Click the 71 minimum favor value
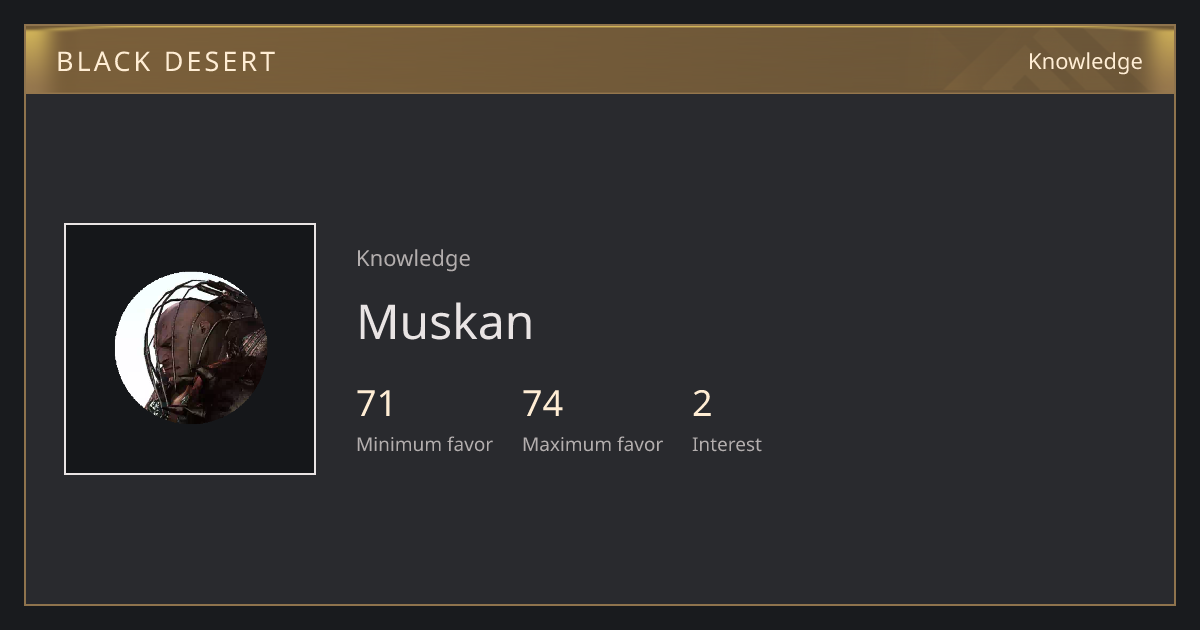This screenshot has height=630, width=1200. [x=376, y=404]
